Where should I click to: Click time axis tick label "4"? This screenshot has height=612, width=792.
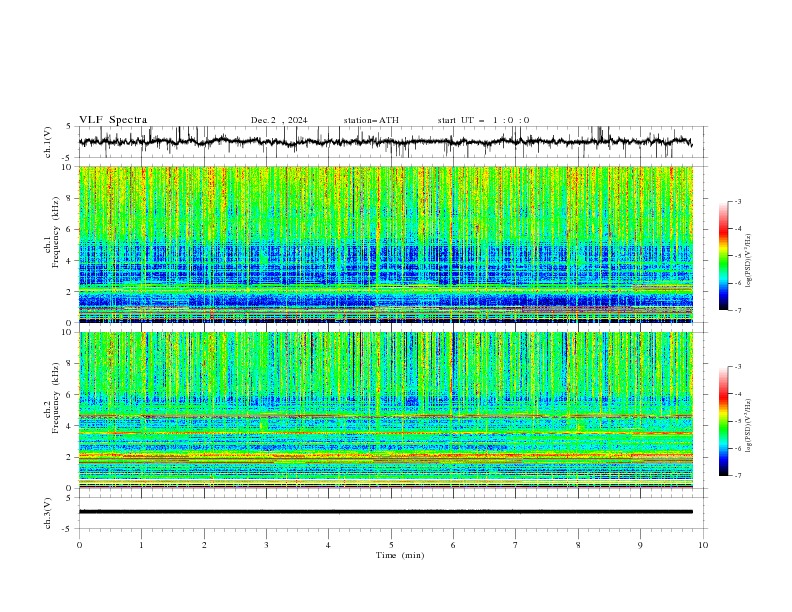[328, 545]
